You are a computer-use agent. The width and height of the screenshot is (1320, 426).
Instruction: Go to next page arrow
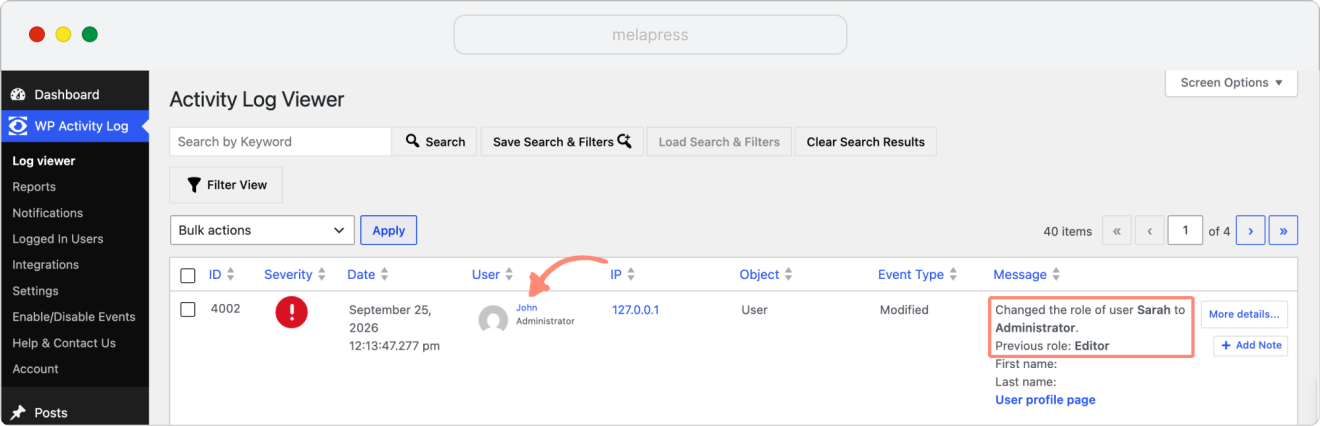click(1251, 231)
